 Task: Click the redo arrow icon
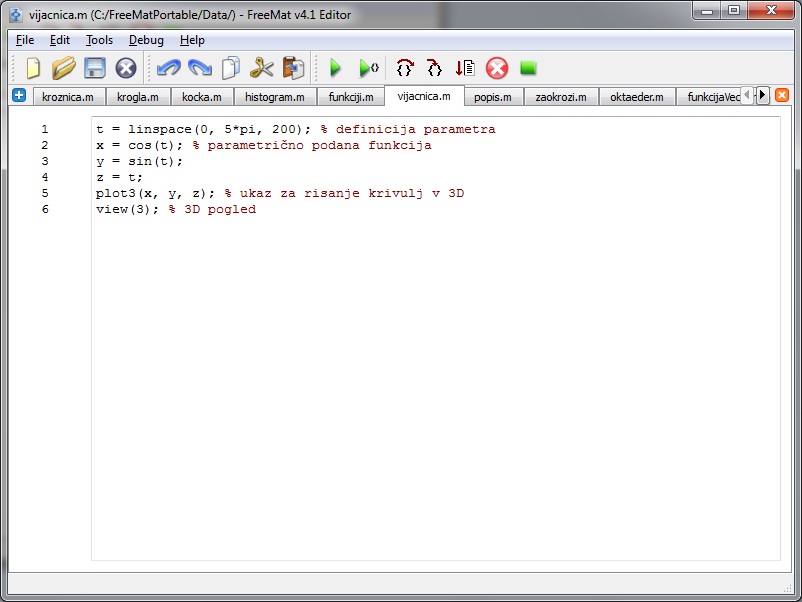(x=199, y=68)
